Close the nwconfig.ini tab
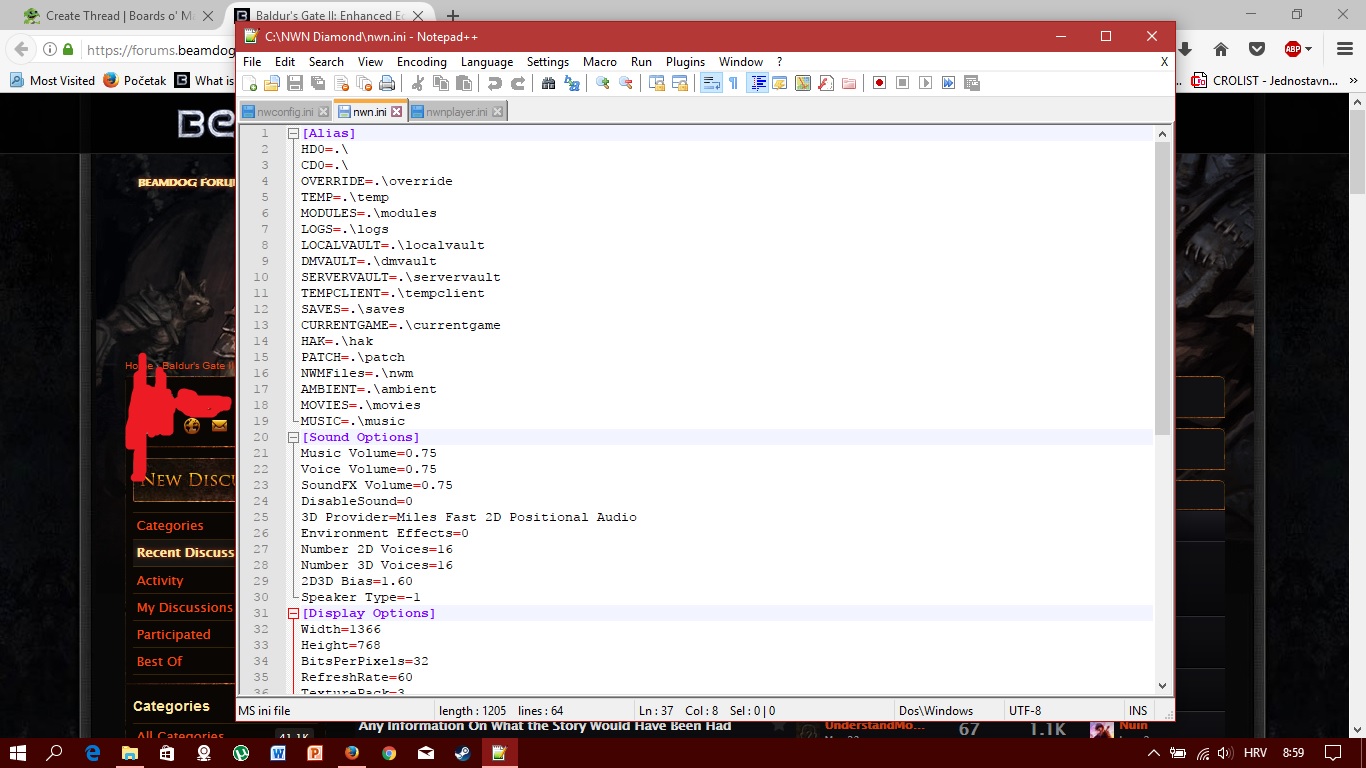Image resolution: width=1366 pixels, height=768 pixels. tap(321, 112)
